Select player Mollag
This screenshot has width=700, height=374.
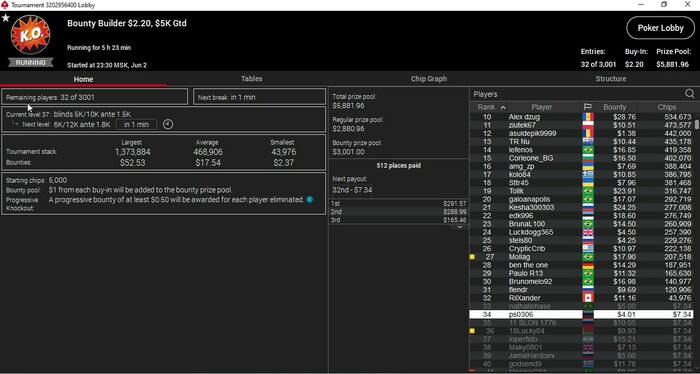pos(581,257)
